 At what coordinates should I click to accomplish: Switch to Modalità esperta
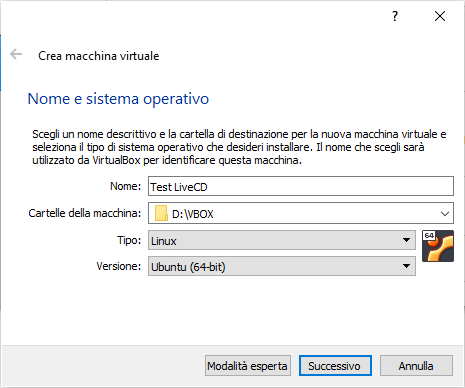(248, 366)
